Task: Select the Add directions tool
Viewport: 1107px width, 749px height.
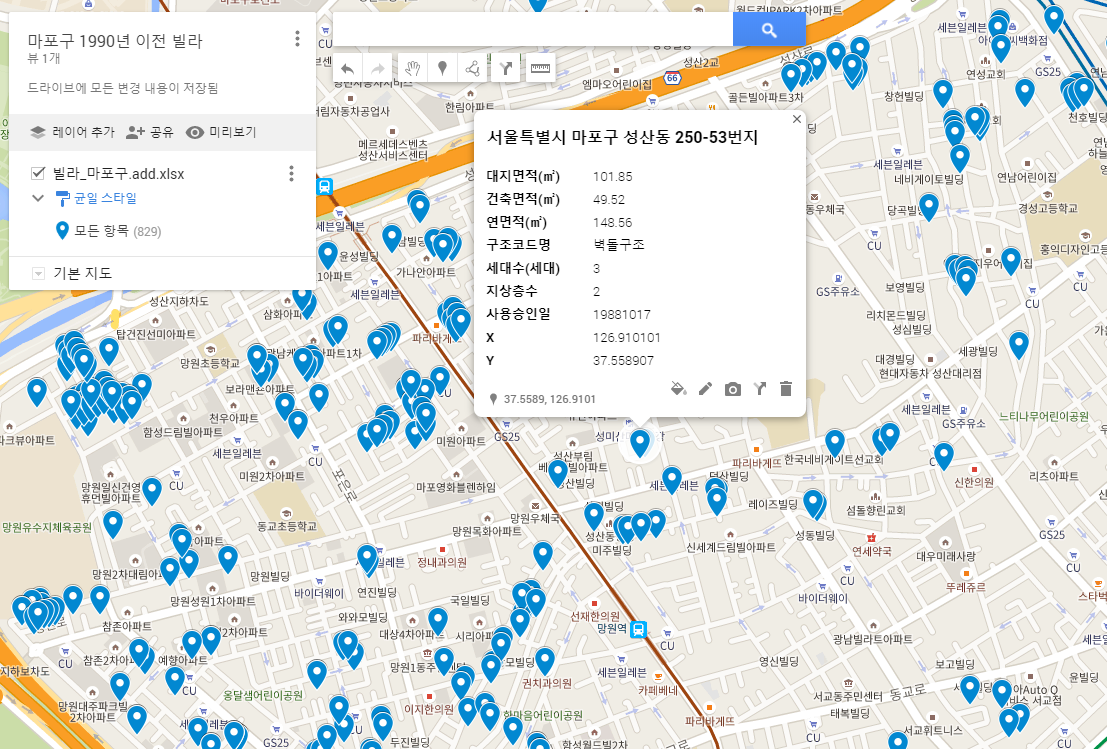Action: [x=507, y=67]
